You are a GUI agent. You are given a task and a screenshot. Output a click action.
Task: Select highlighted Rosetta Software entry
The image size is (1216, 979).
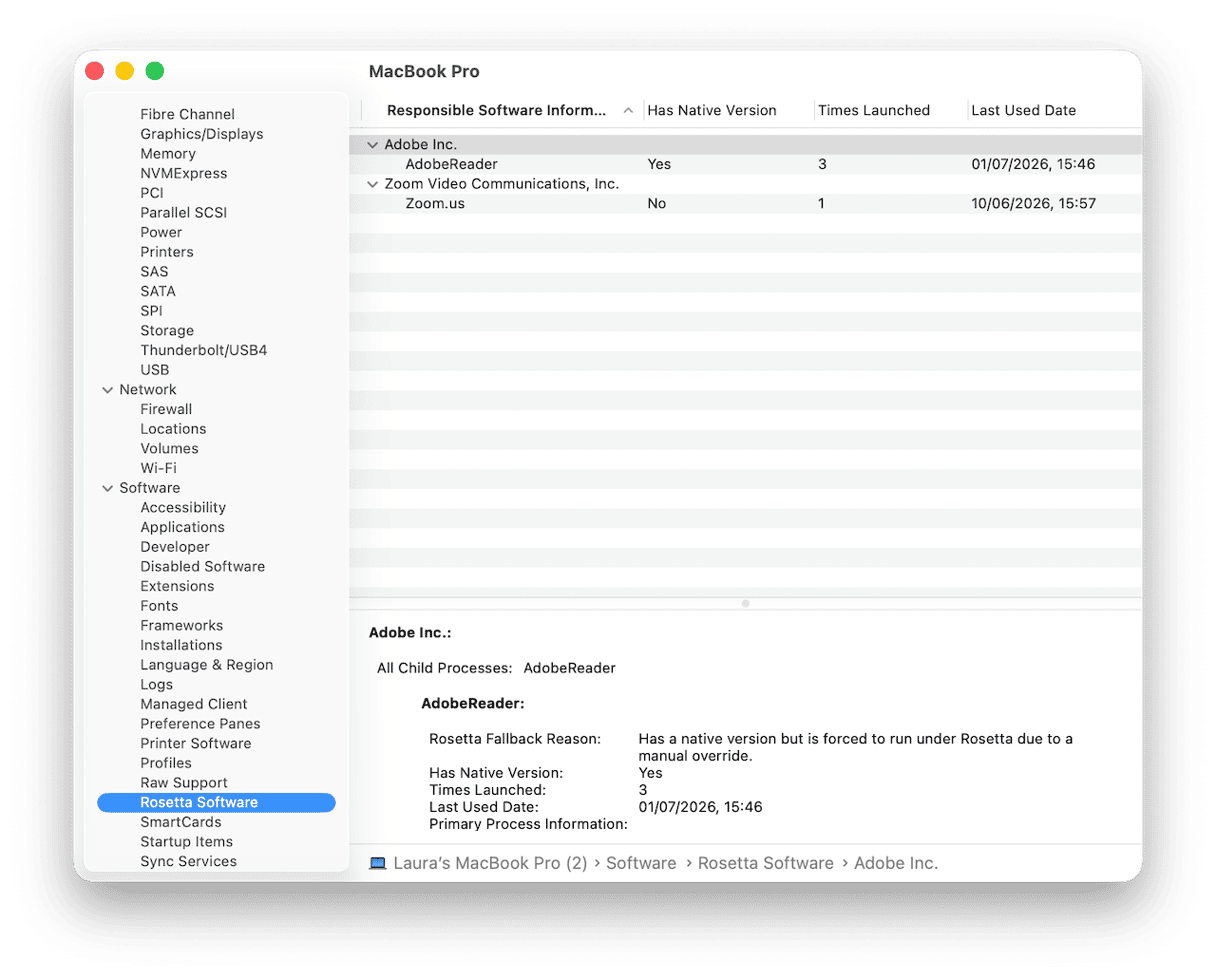[216, 803]
